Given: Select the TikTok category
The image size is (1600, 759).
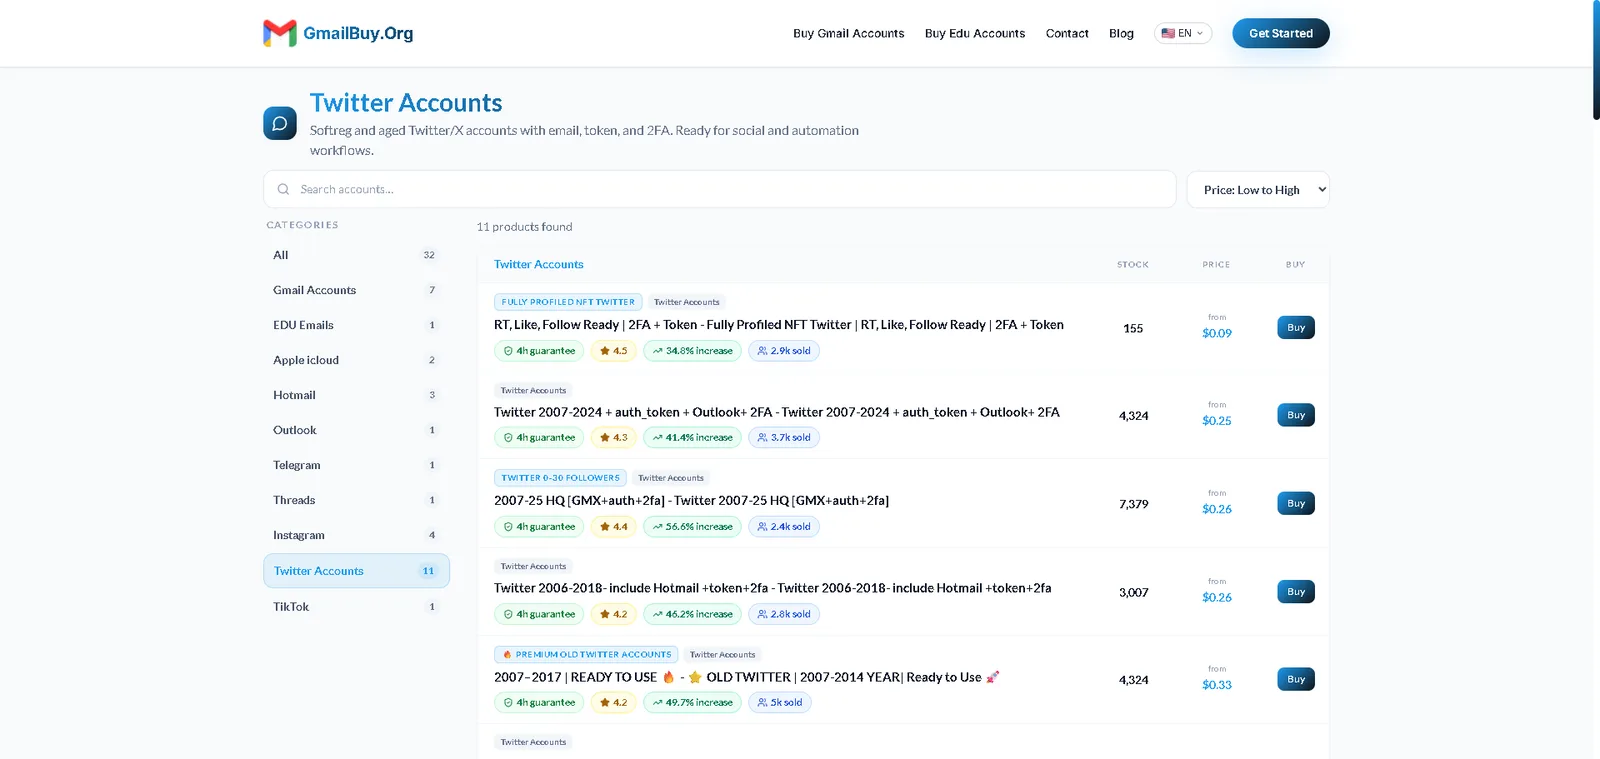Looking at the screenshot, I should click(356, 607).
